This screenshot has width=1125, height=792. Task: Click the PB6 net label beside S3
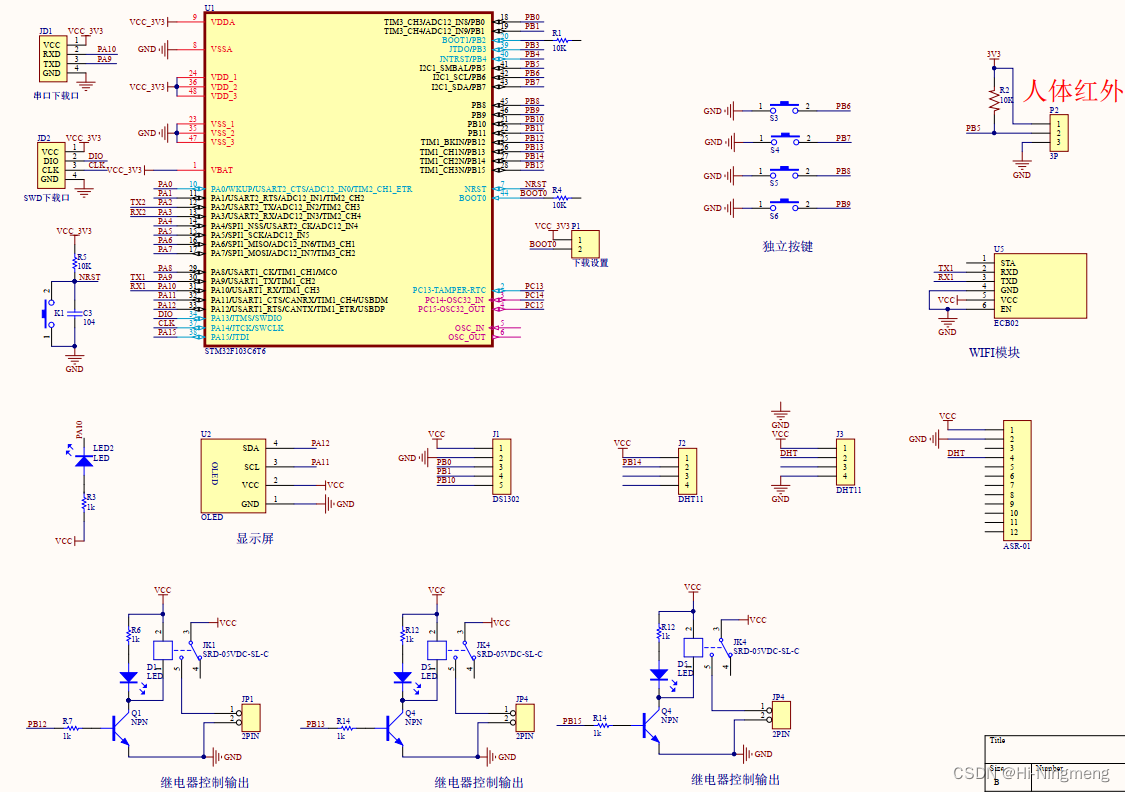(x=843, y=106)
